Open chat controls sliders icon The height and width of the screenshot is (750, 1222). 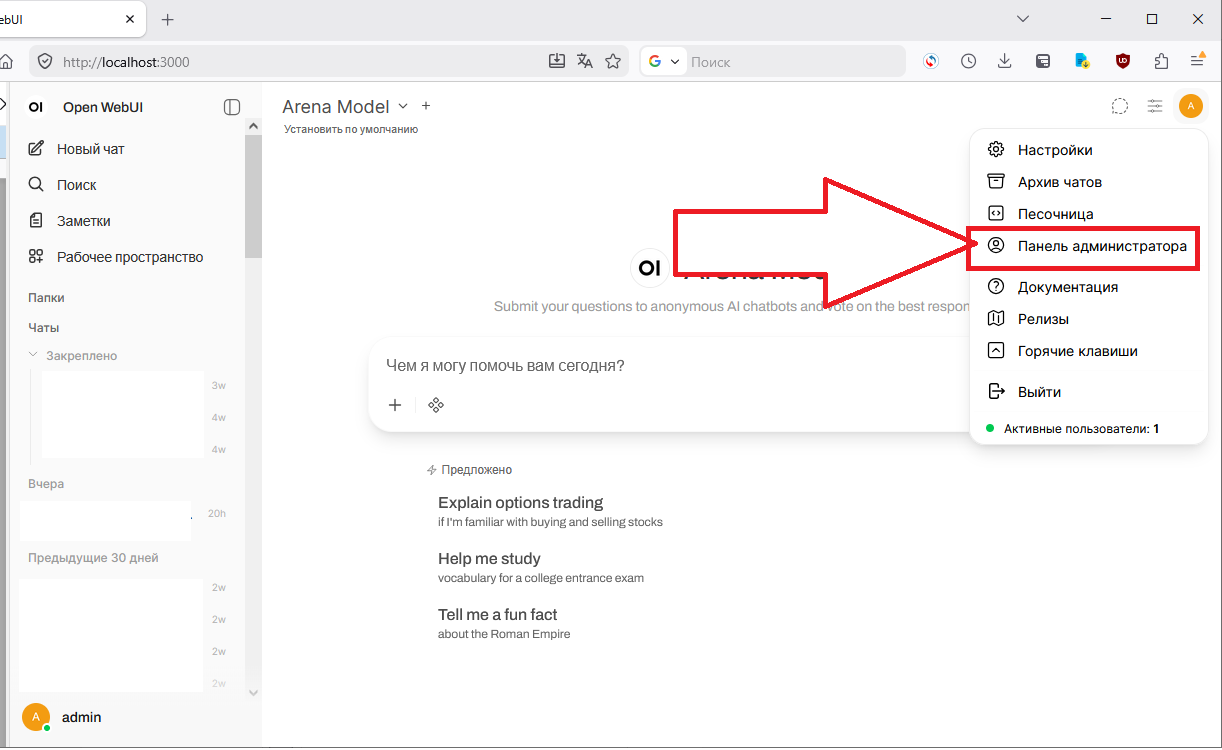tap(1155, 106)
